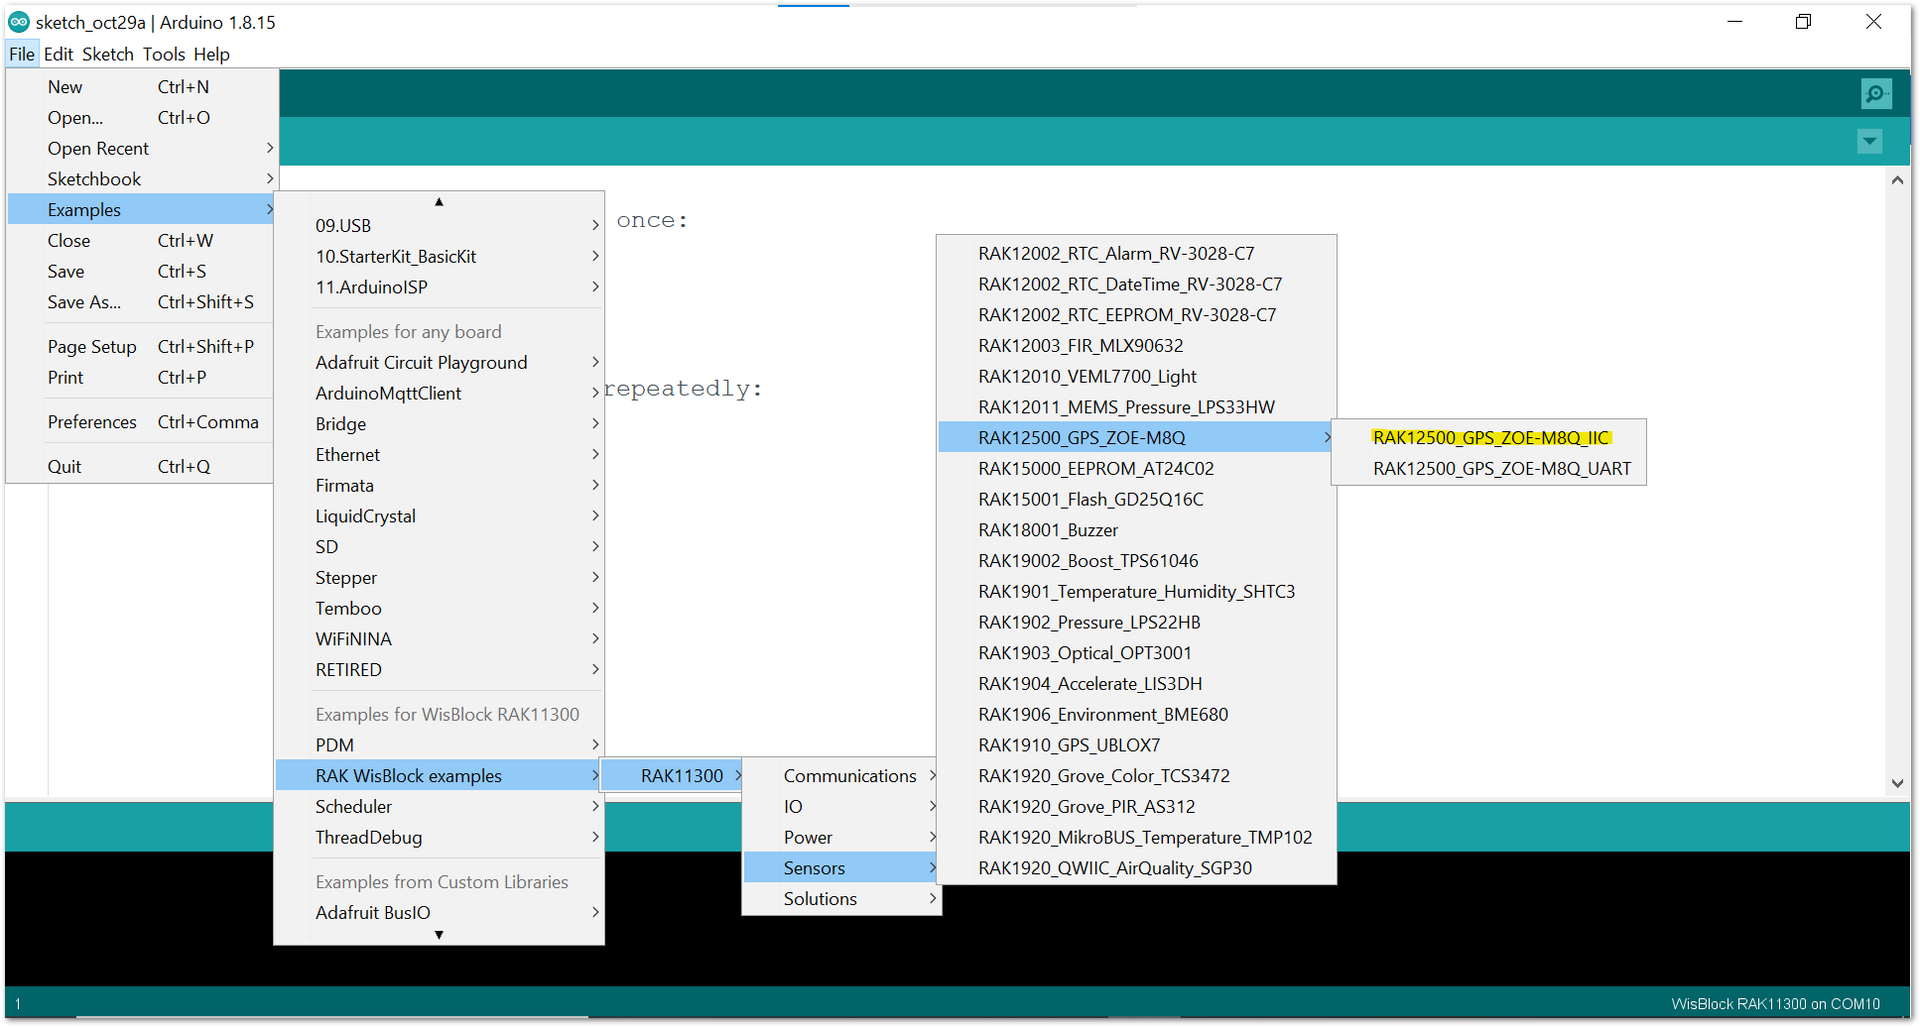Open PDM examples submenu
This screenshot has width=1920, height=1027.
439,745
